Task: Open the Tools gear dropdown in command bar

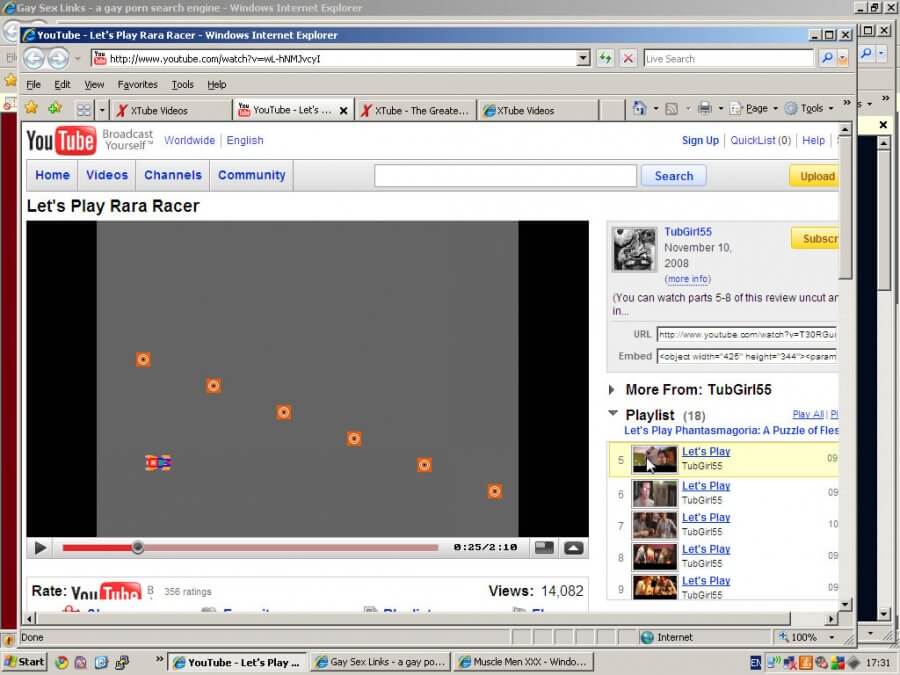Action: point(809,108)
